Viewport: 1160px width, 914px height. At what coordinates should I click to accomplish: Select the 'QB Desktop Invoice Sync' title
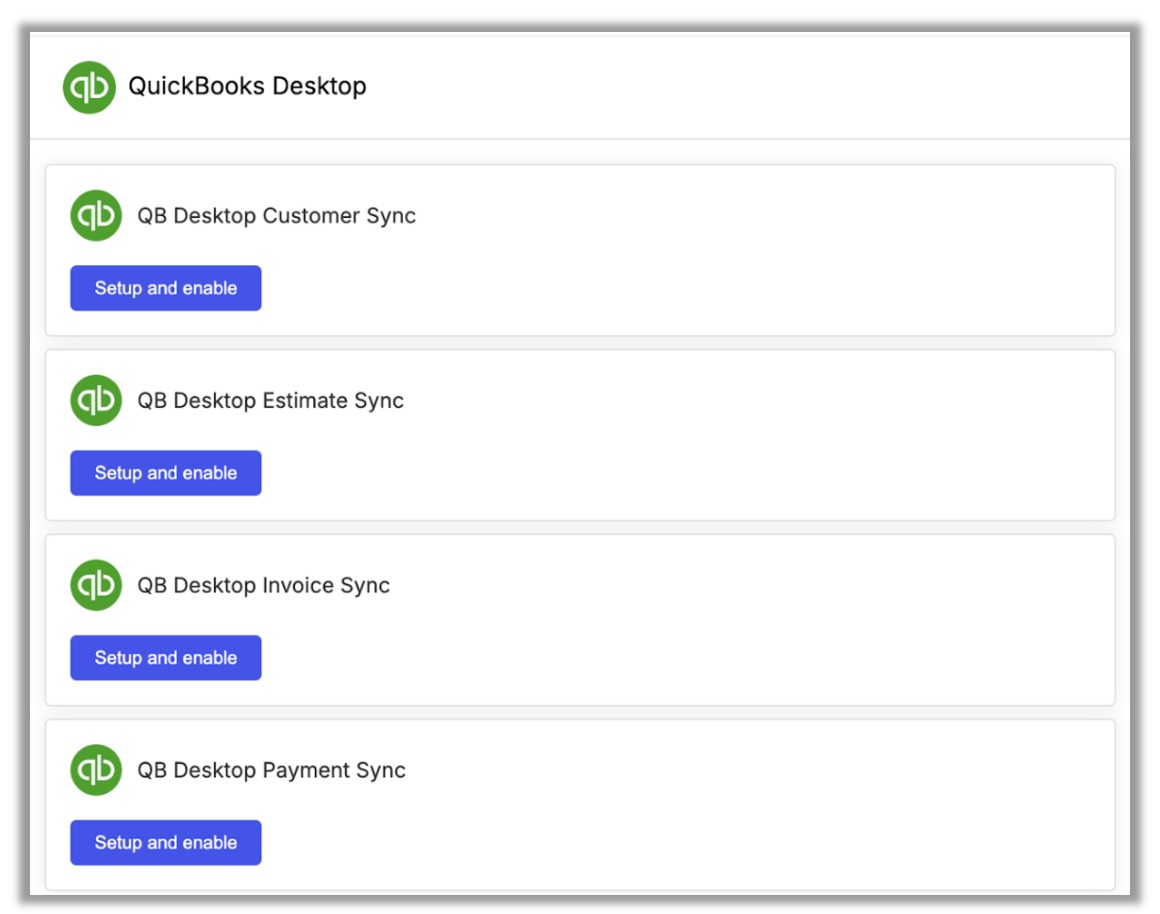pos(263,585)
